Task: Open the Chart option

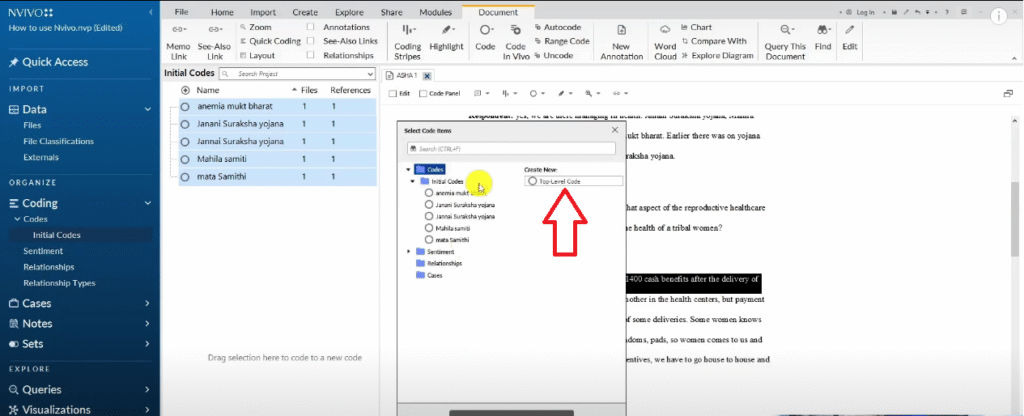Action: [696, 27]
